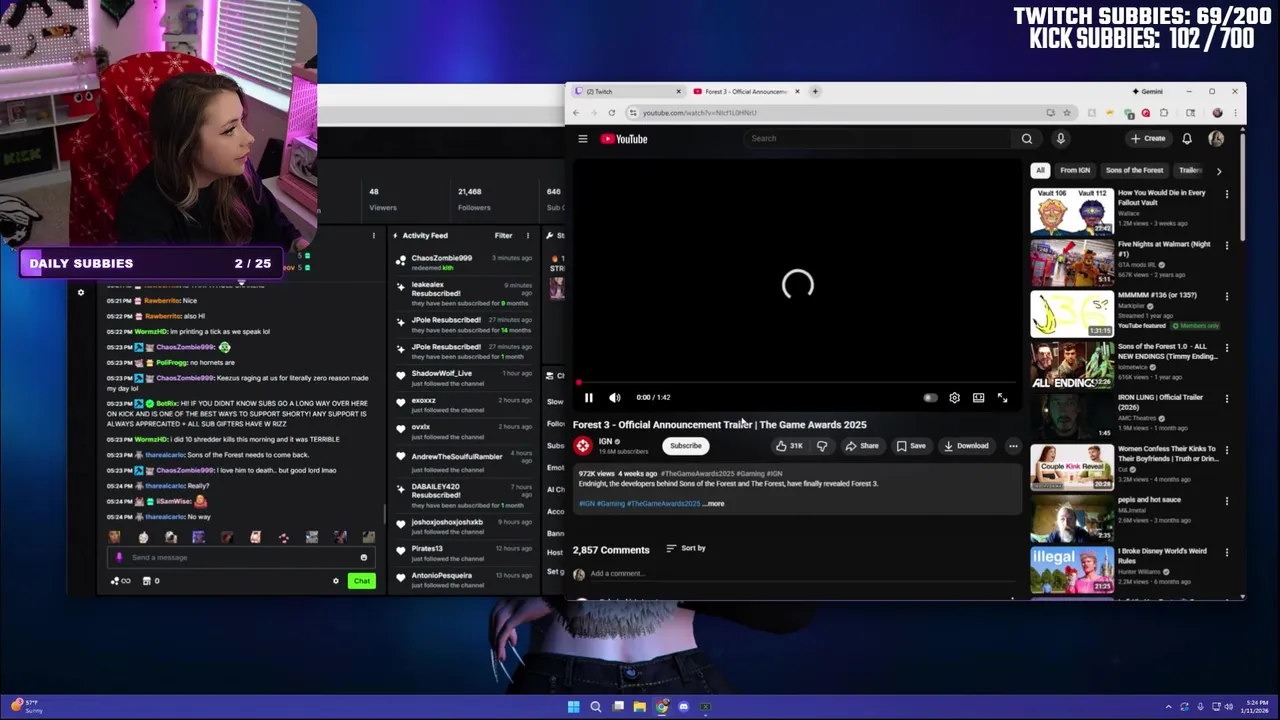Viewport: 1280px width, 720px height.
Task: Subscribe to the IGN channel
Action: pos(686,446)
